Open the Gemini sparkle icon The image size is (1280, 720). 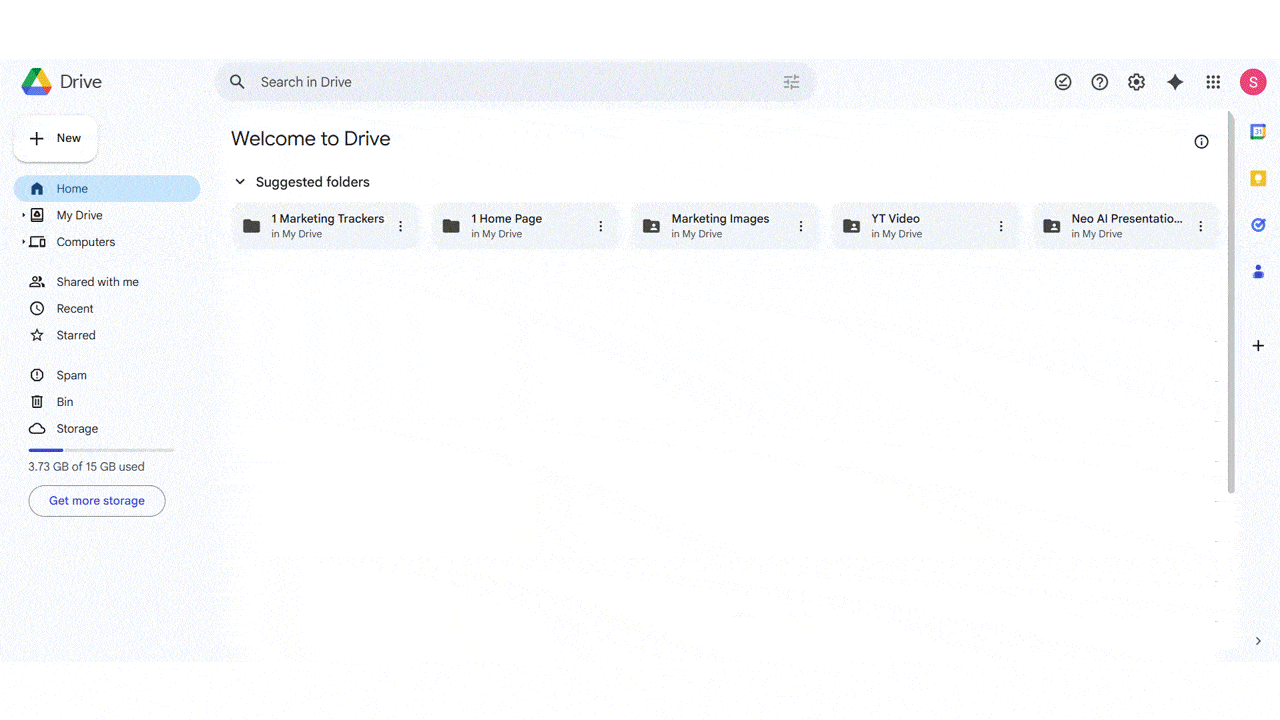point(1175,82)
